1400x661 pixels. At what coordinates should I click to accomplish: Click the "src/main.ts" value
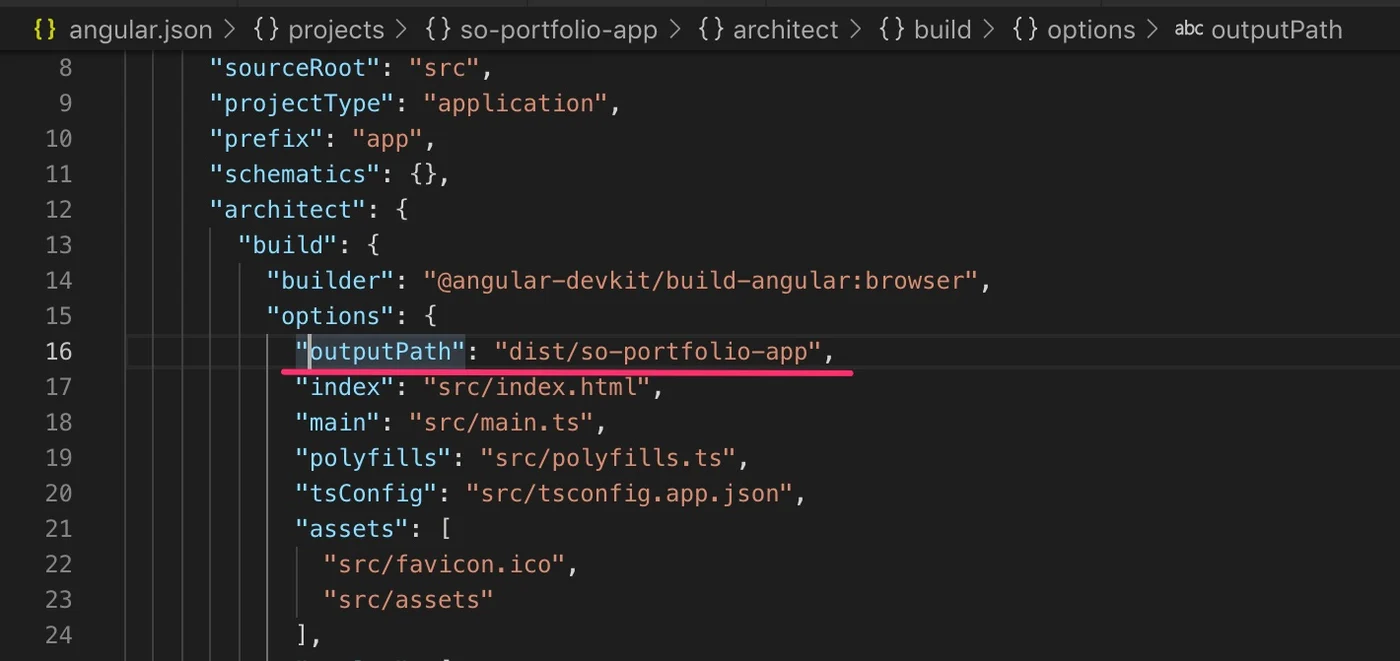click(x=501, y=422)
